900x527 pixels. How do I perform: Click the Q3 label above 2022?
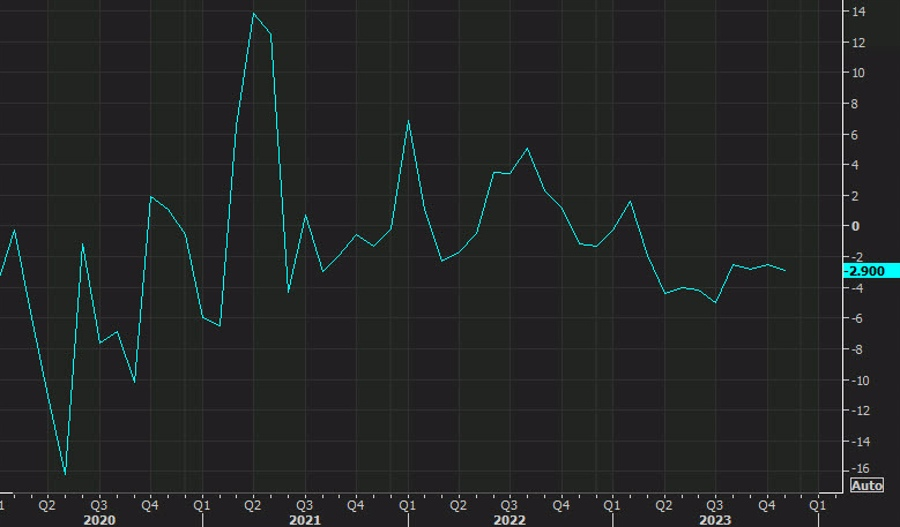pyautogui.click(x=509, y=505)
